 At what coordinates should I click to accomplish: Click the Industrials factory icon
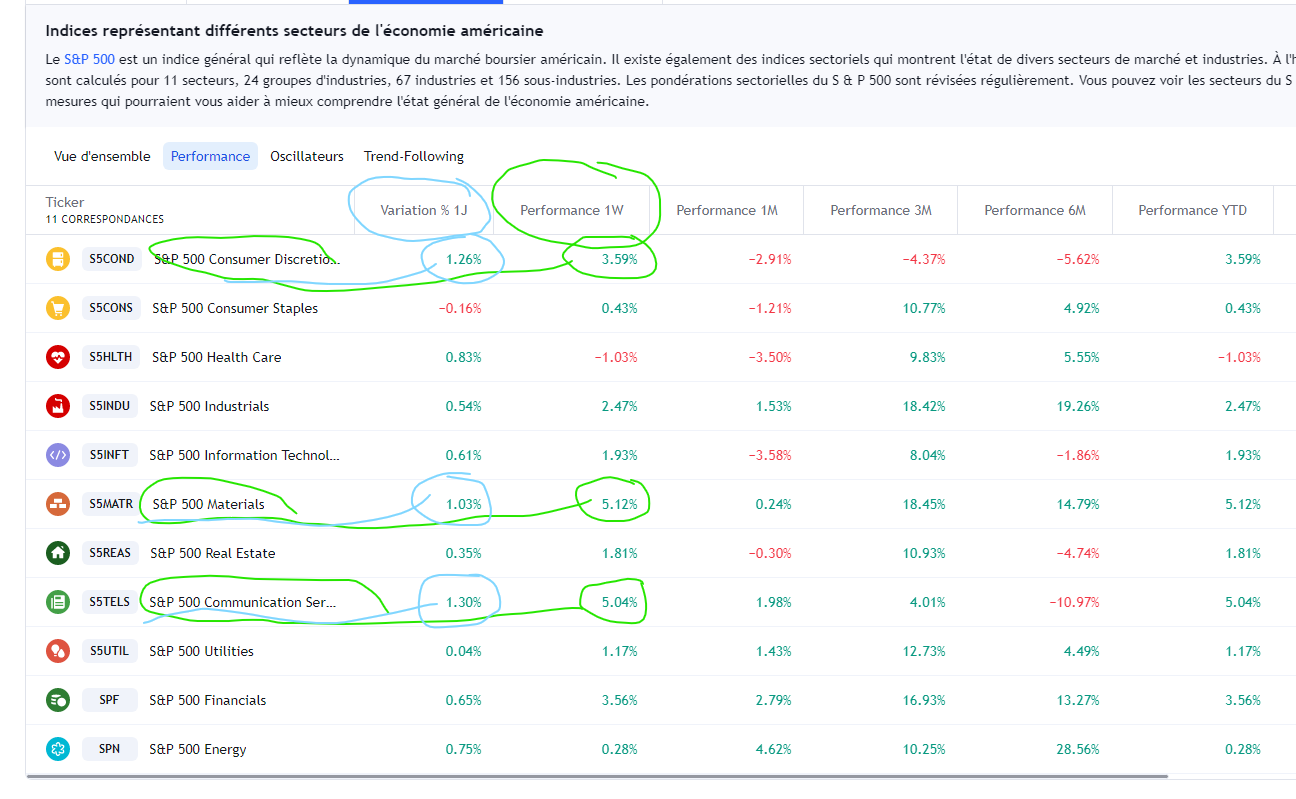point(57,406)
